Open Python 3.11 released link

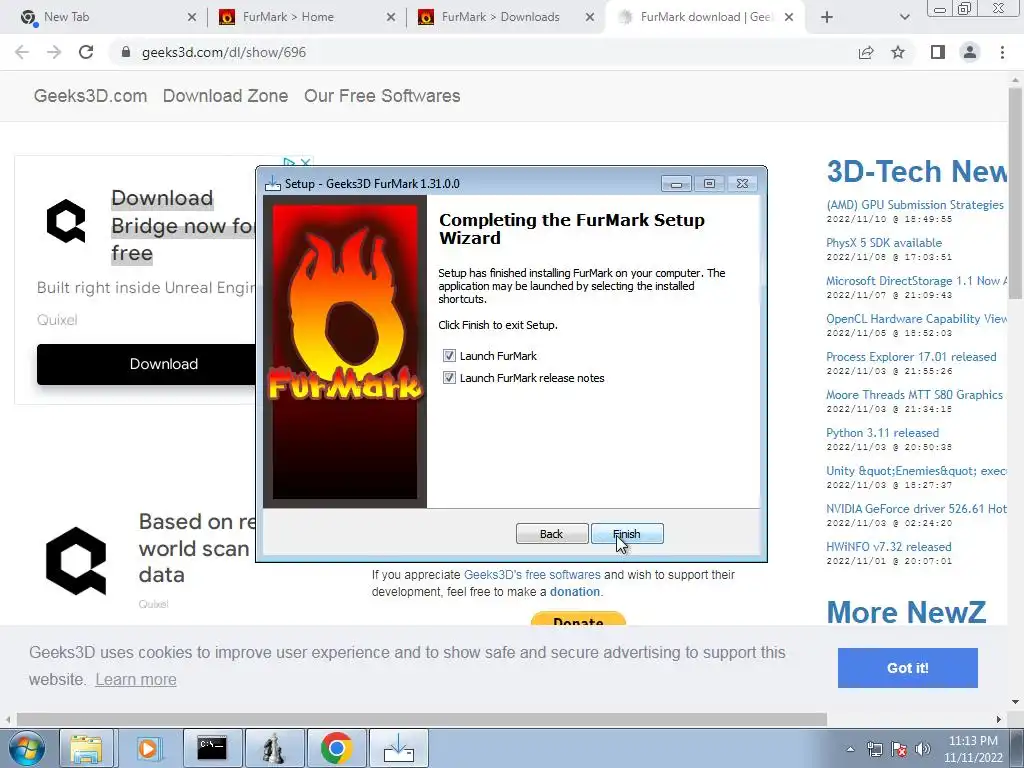[882, 433]
